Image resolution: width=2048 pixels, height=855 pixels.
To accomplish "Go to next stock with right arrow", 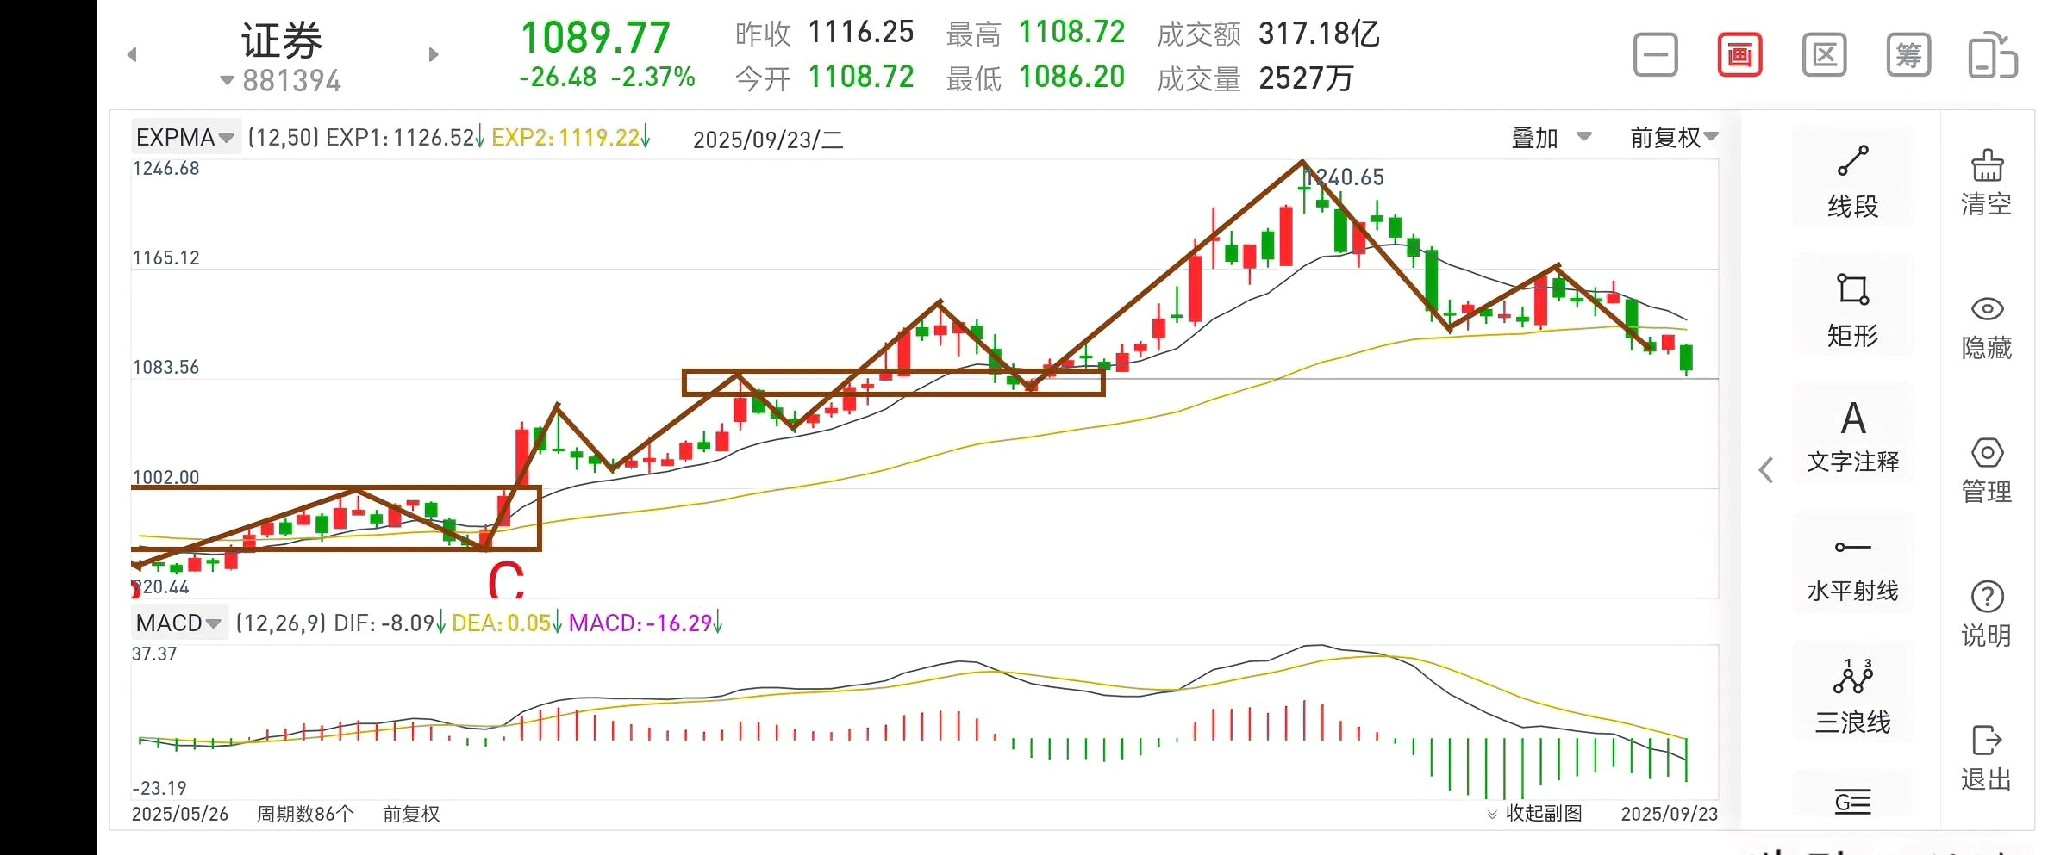I will 433,55.
